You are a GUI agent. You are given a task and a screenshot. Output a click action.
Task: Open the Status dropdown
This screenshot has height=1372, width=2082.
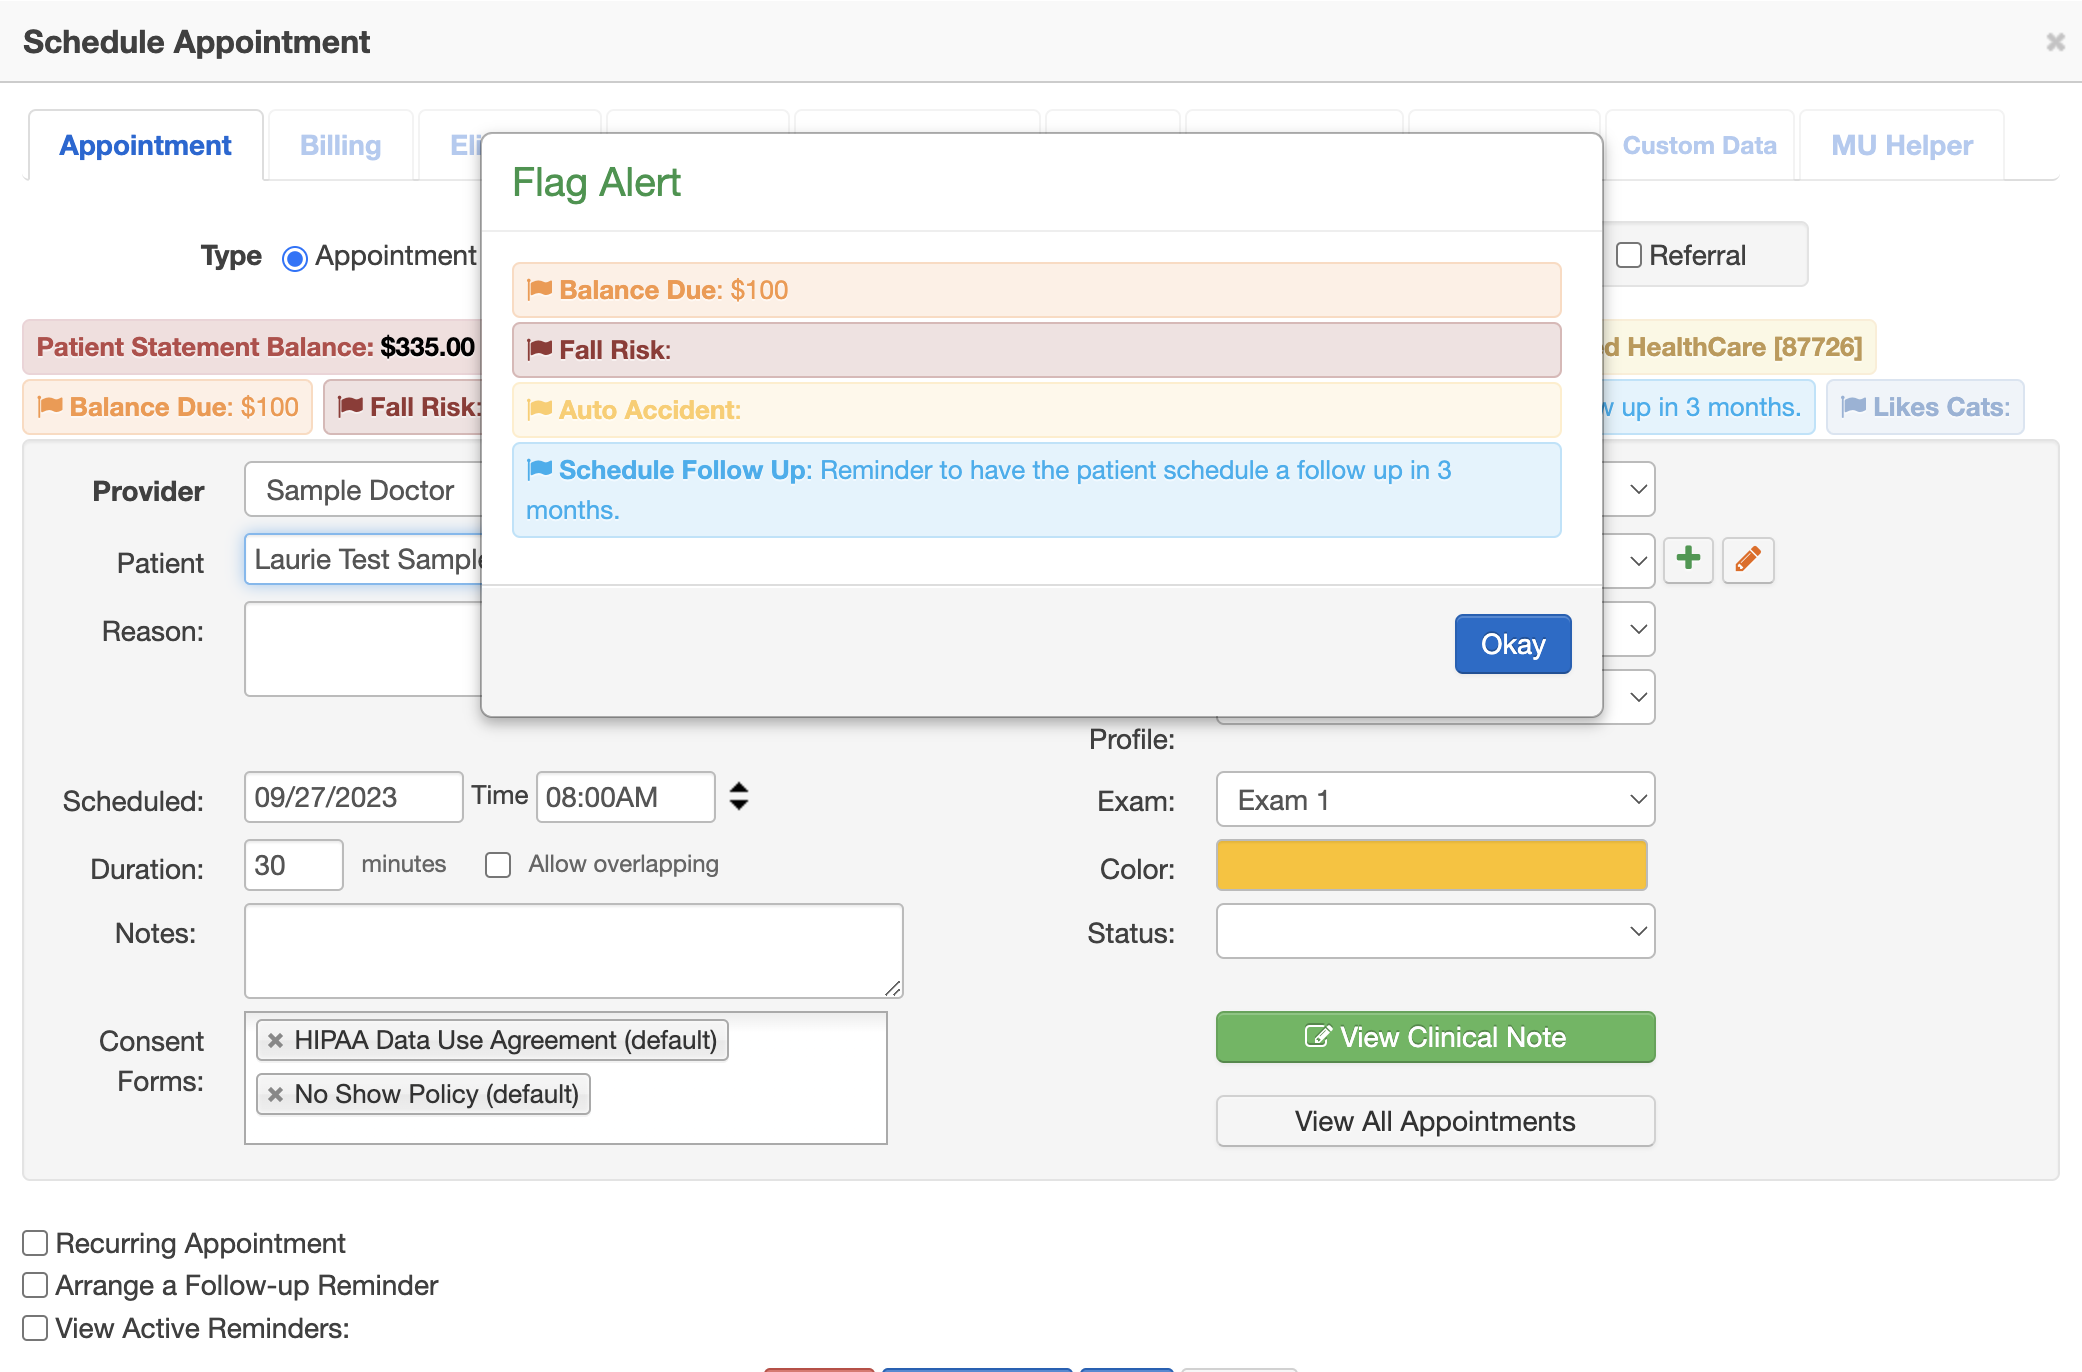[x=1435, y=931]
